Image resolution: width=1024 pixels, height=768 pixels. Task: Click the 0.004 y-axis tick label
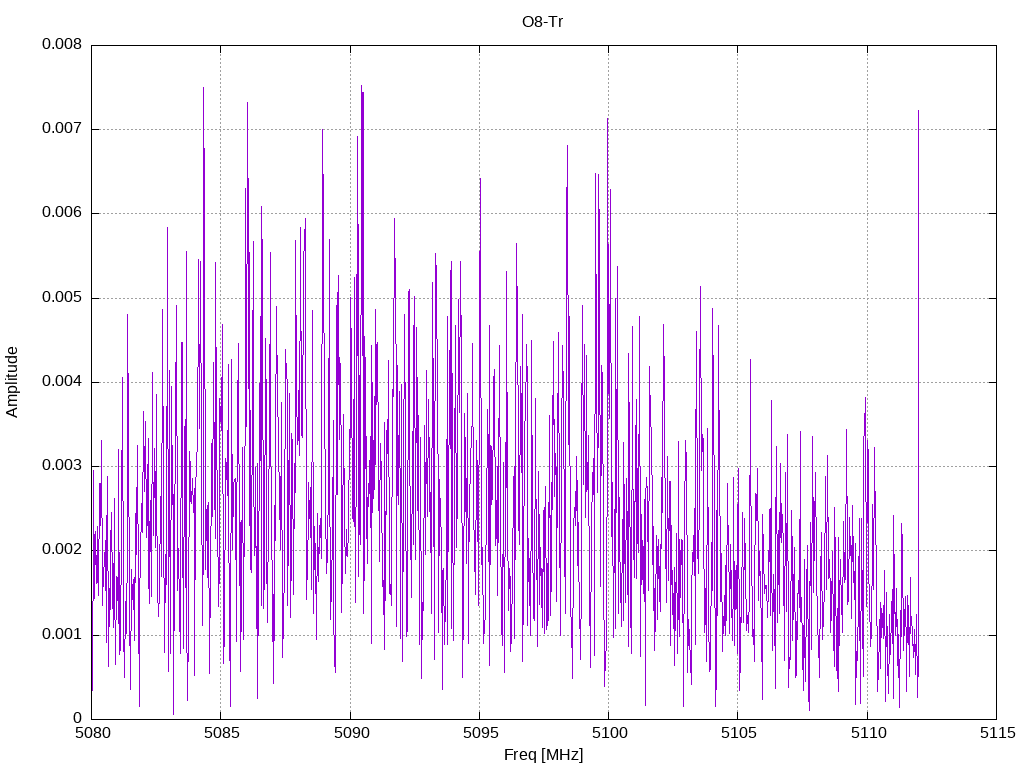(x=62, y=382)
